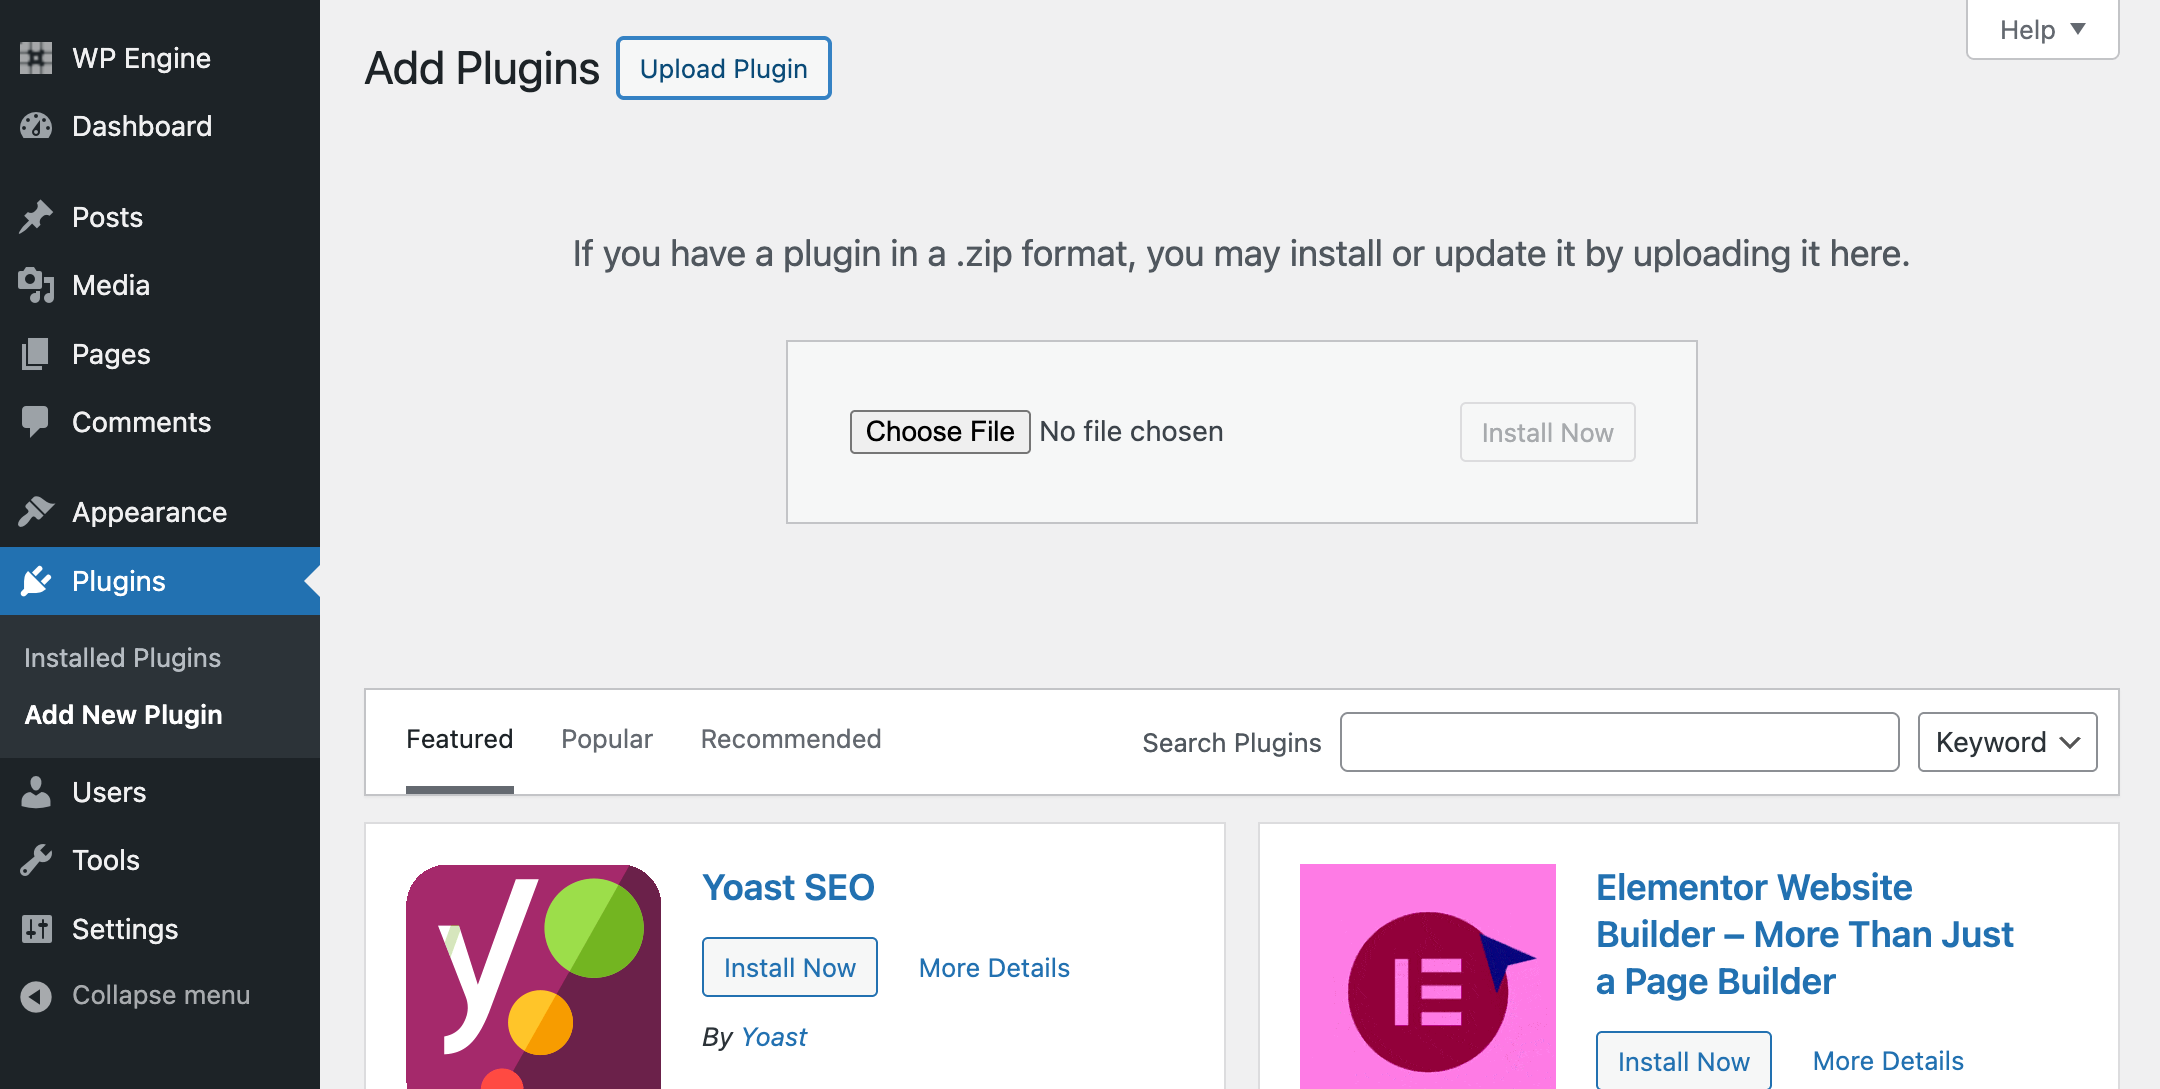Switch to the Recommended plugins tab
Screen dimensions: 2160x1089
[790, 739]
